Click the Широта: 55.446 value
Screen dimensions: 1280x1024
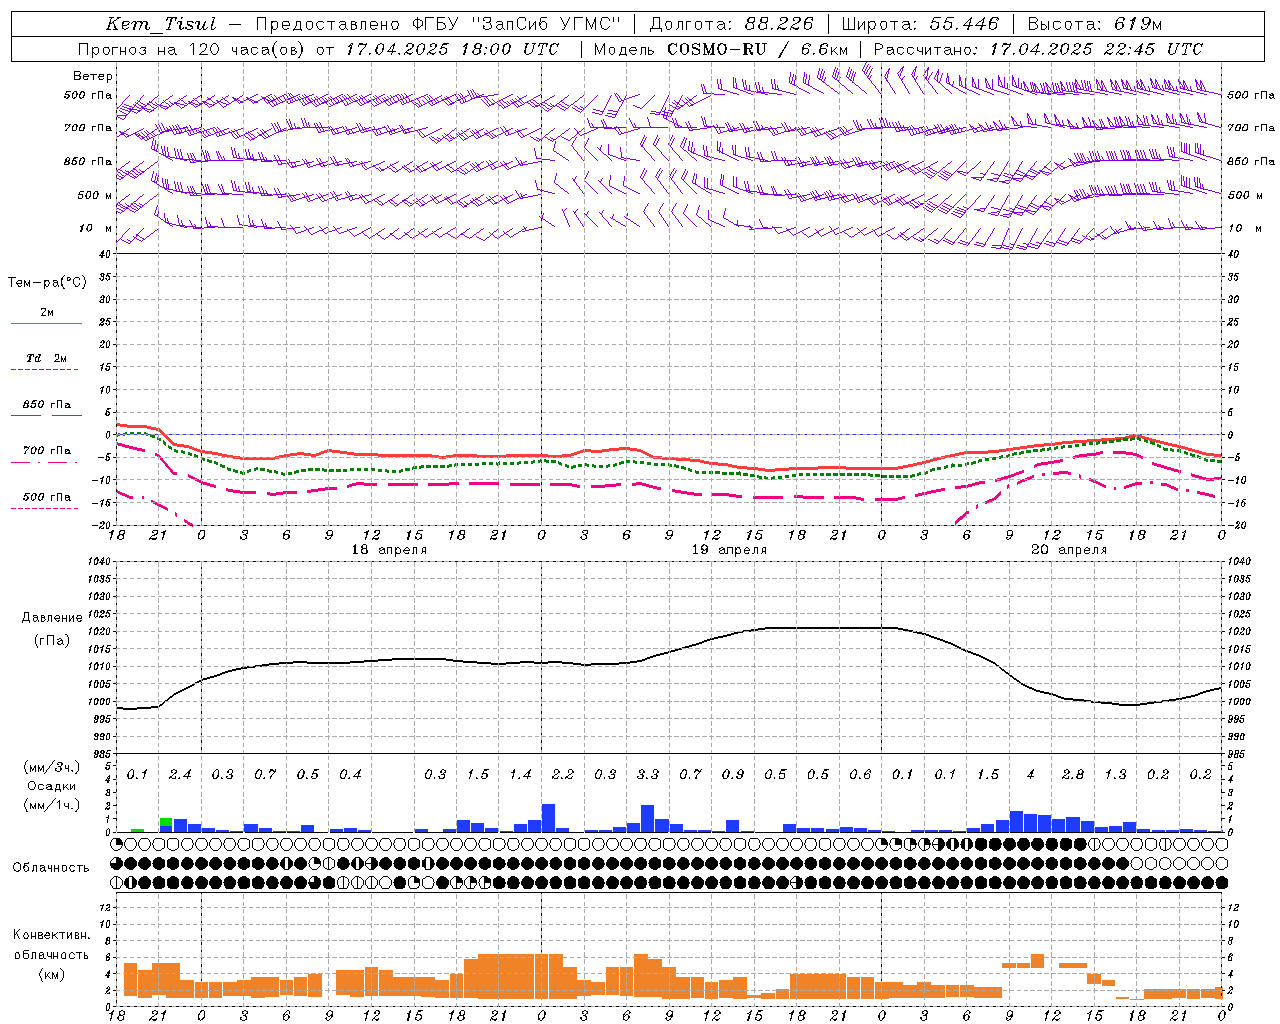pyautogui.click(x=920, y=25)
